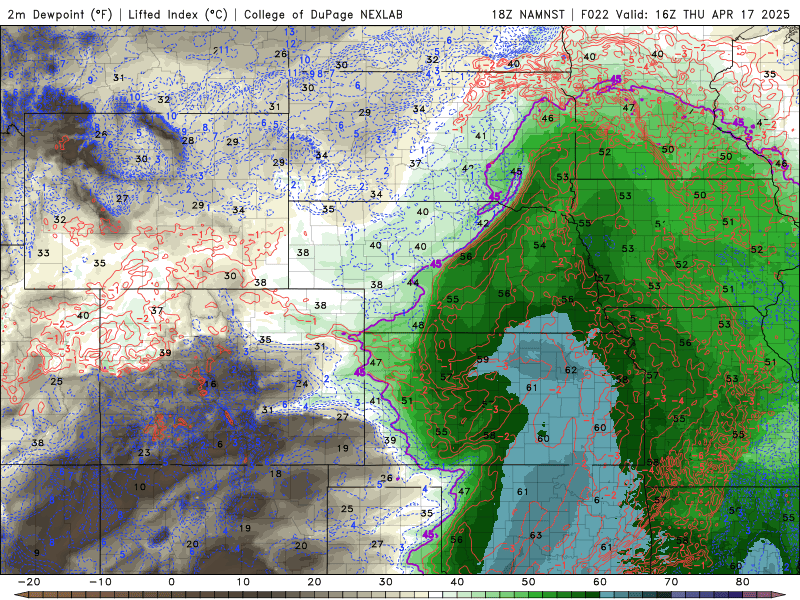Click the 30 label on the color scale
The width and height of the screenshot is (800, 600).
[386, 582]
